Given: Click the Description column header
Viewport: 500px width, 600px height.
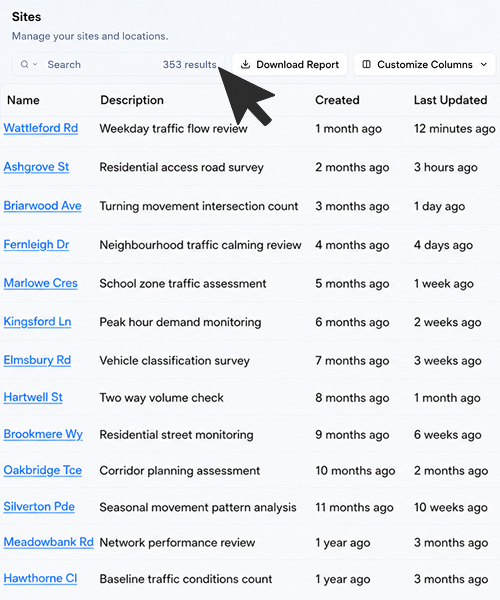Looking at the screenshot, I should tap(132, 100).
